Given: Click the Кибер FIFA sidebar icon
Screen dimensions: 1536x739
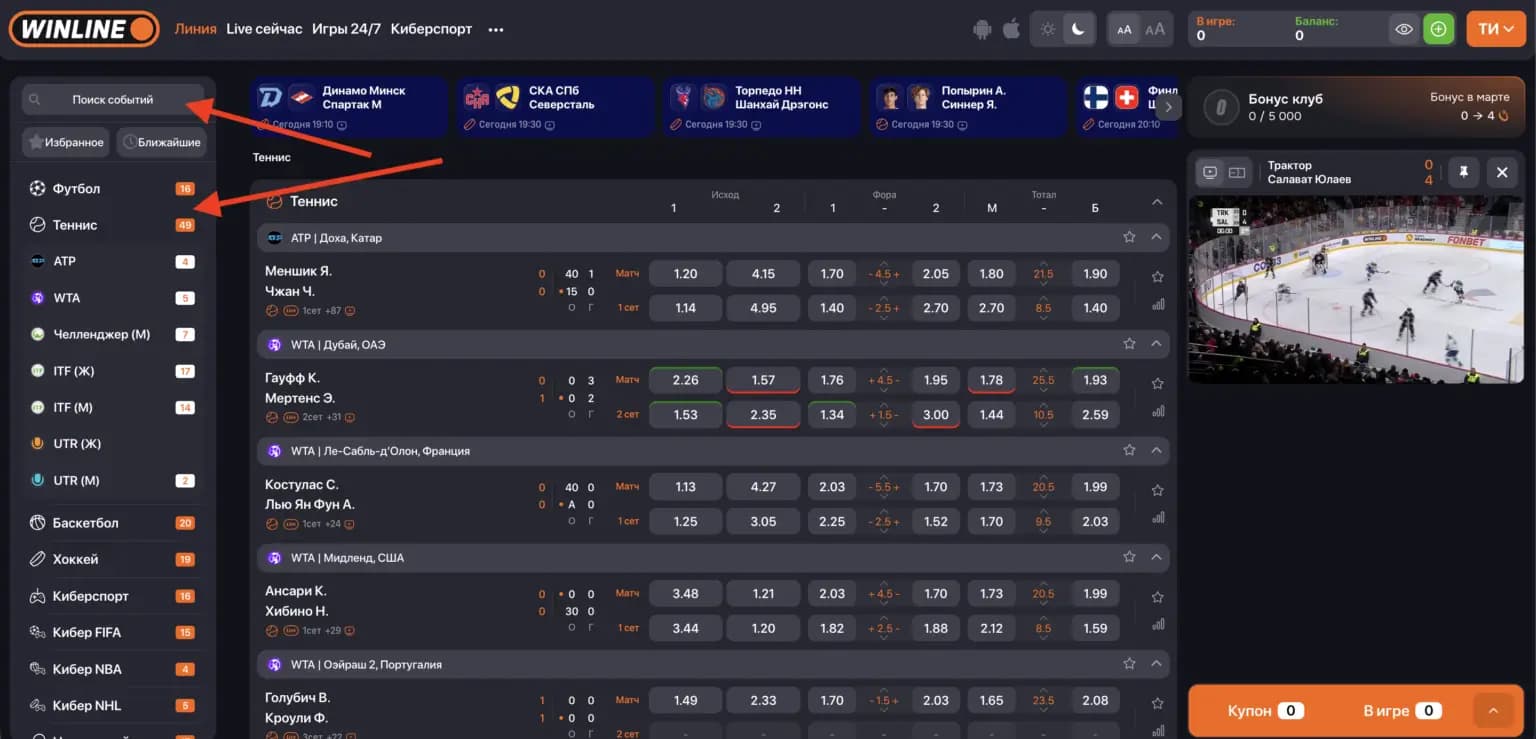Looking at the screenshot, I should click(x=37, y=632).
